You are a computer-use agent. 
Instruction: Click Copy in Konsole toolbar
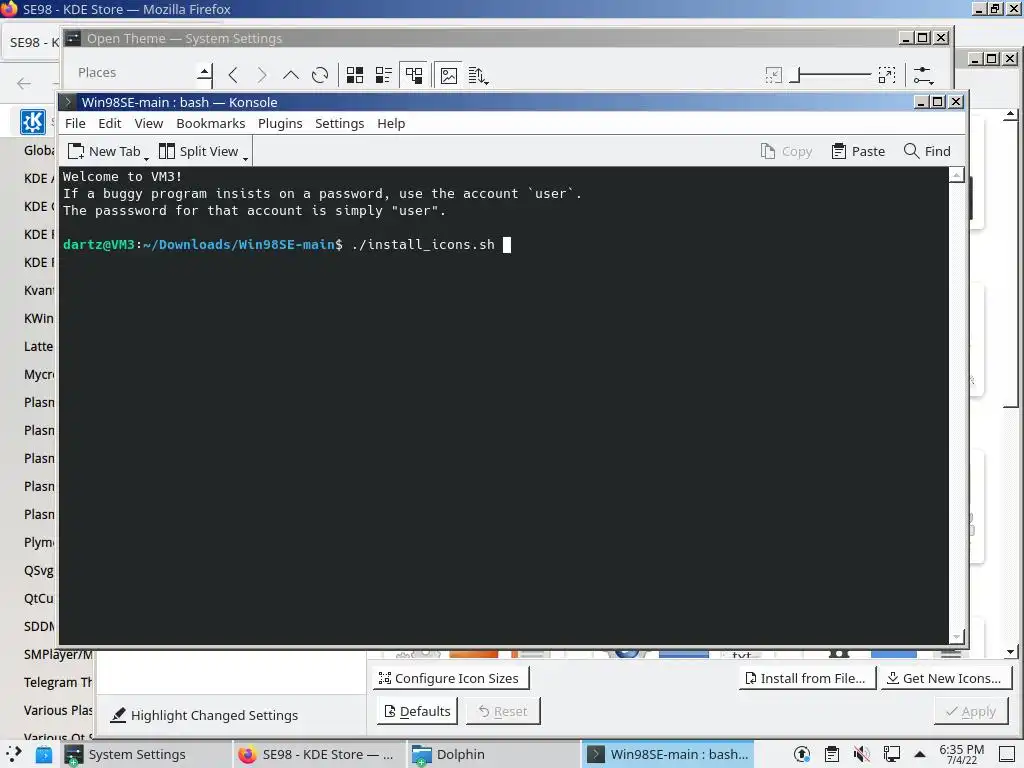[786, 152]
